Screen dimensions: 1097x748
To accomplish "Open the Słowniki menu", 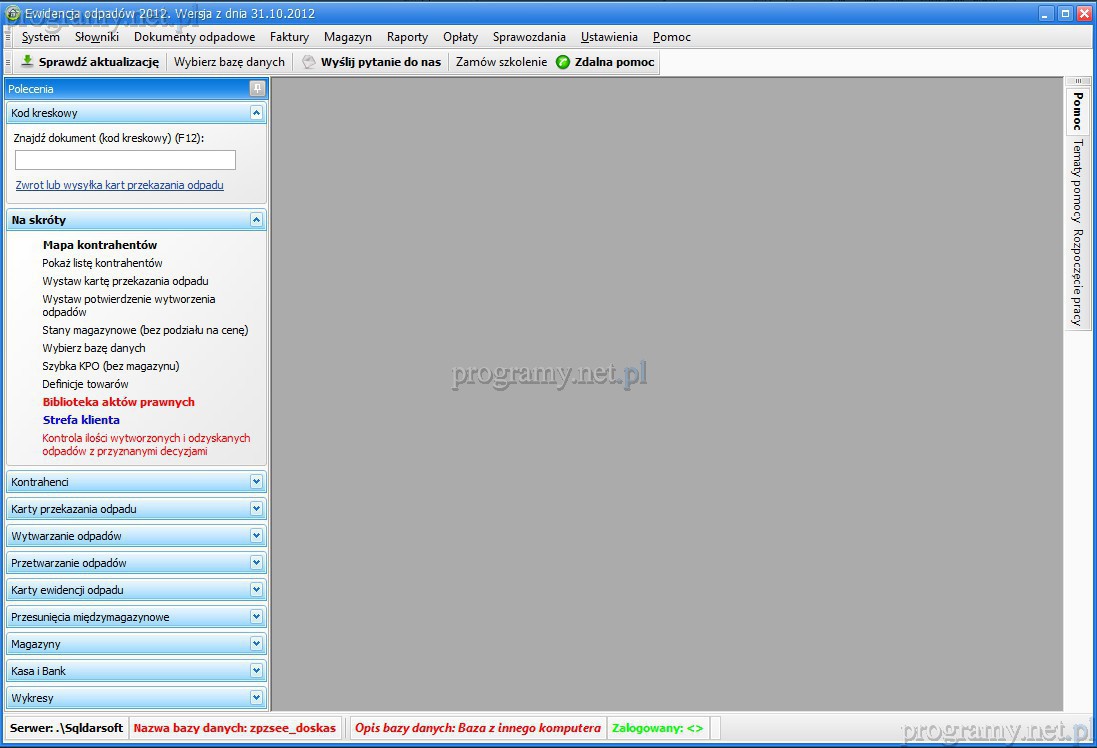I will point(96,37).
